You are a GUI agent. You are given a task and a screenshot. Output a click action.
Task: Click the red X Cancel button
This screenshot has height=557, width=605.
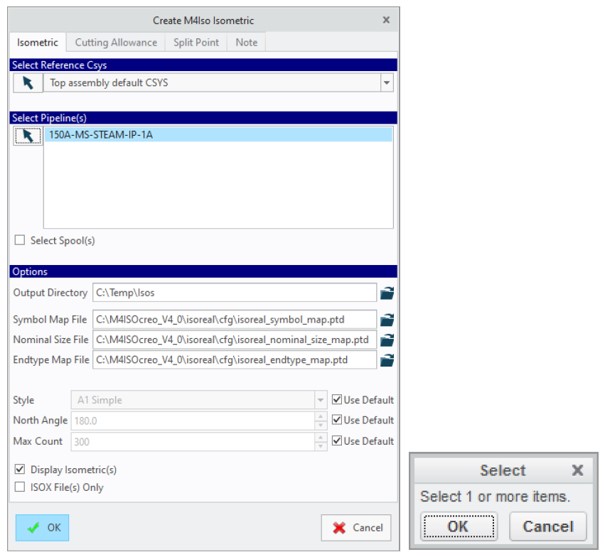tap(356, 527)
